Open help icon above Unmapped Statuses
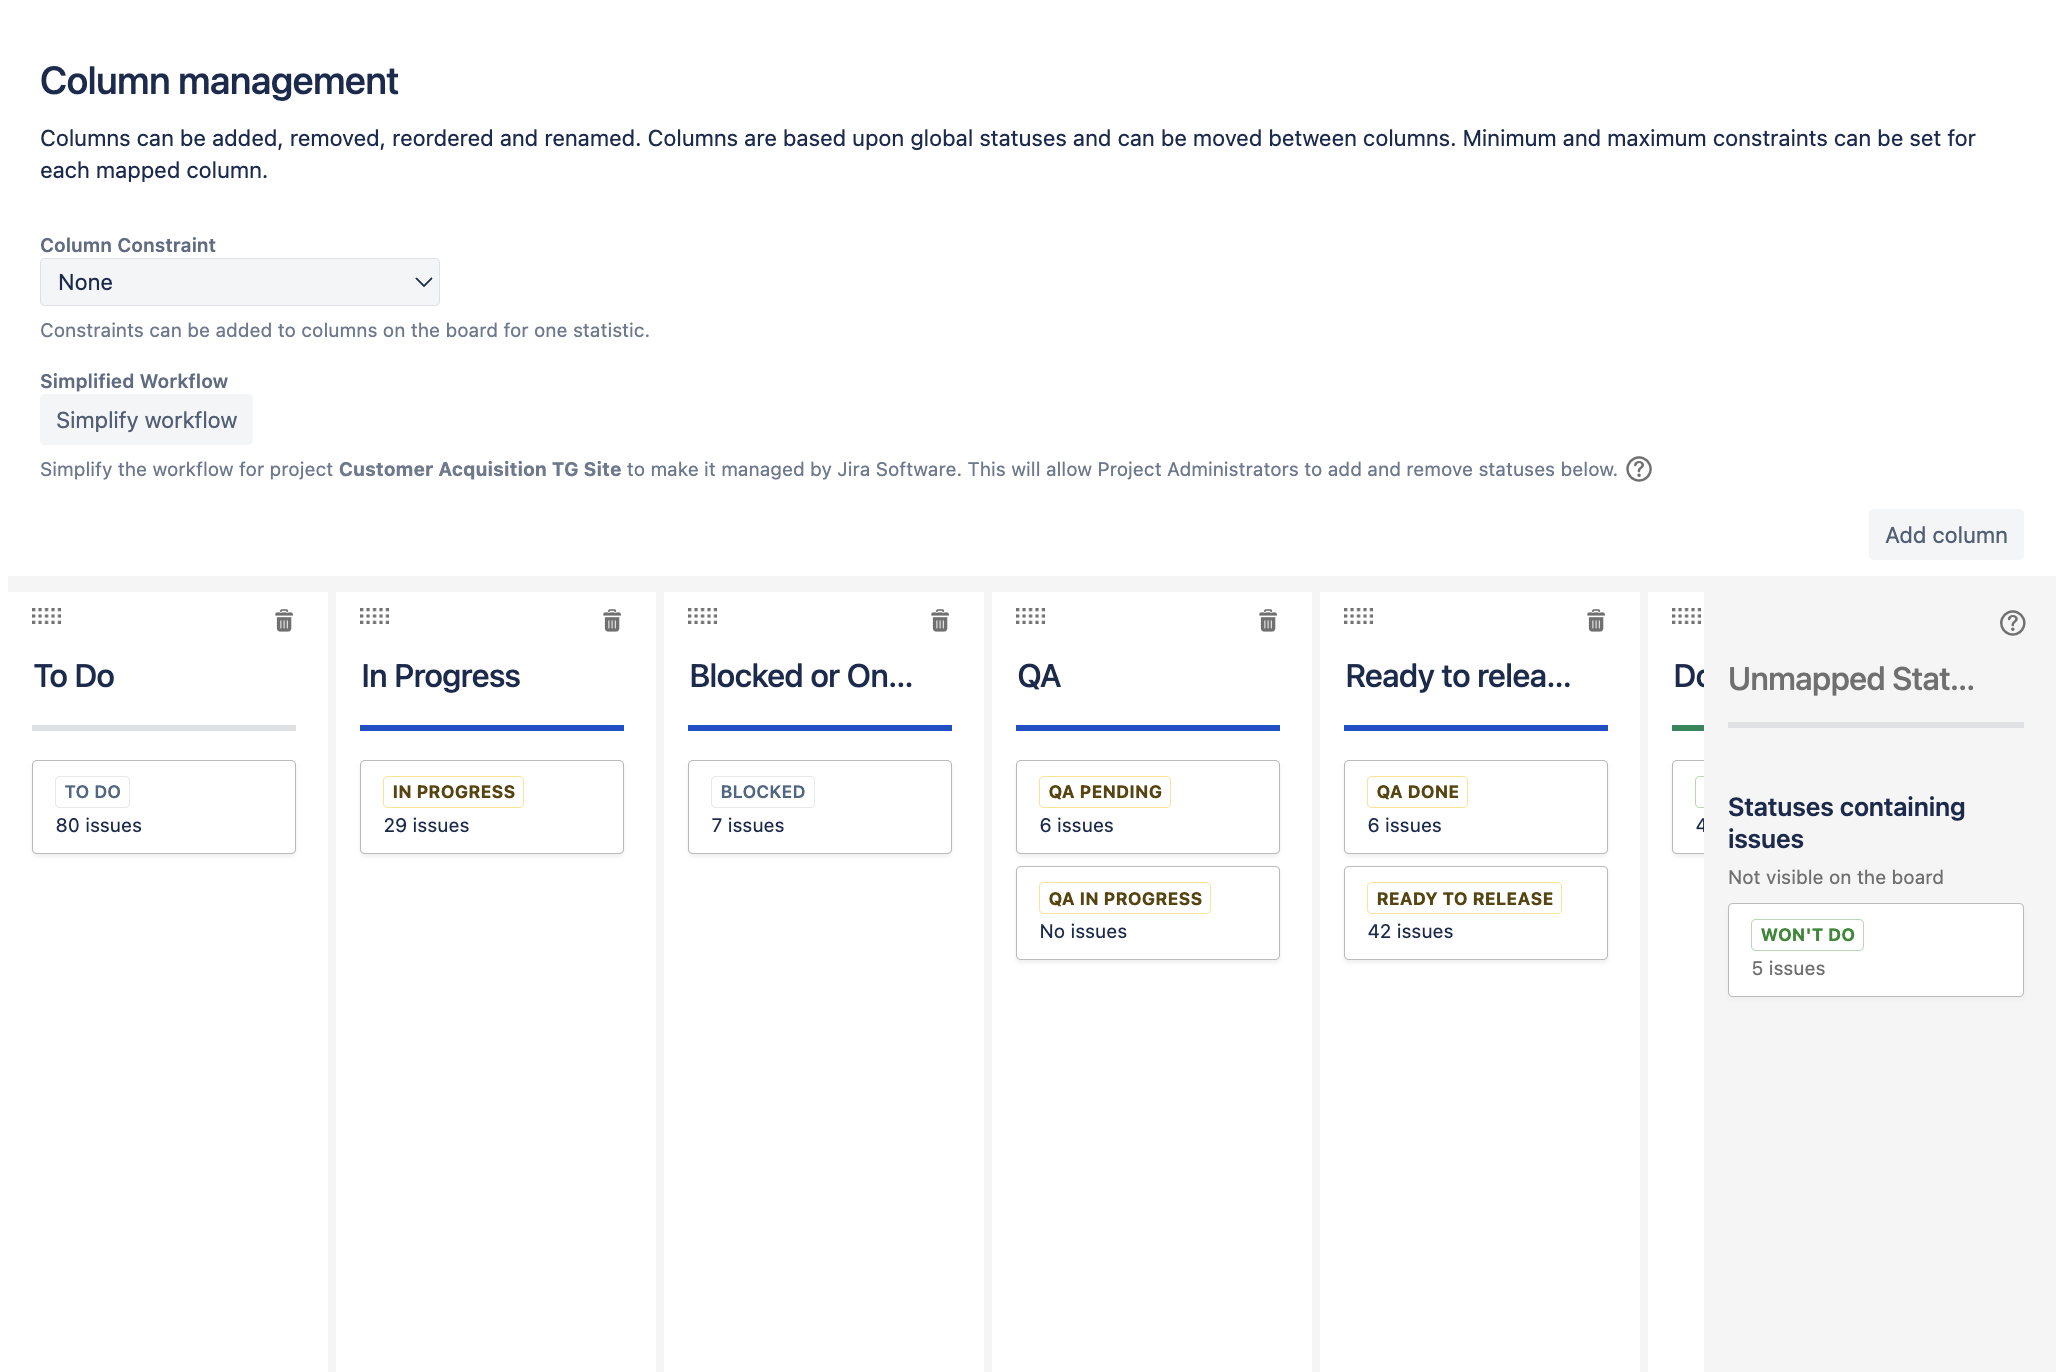 pos(2012,623)
